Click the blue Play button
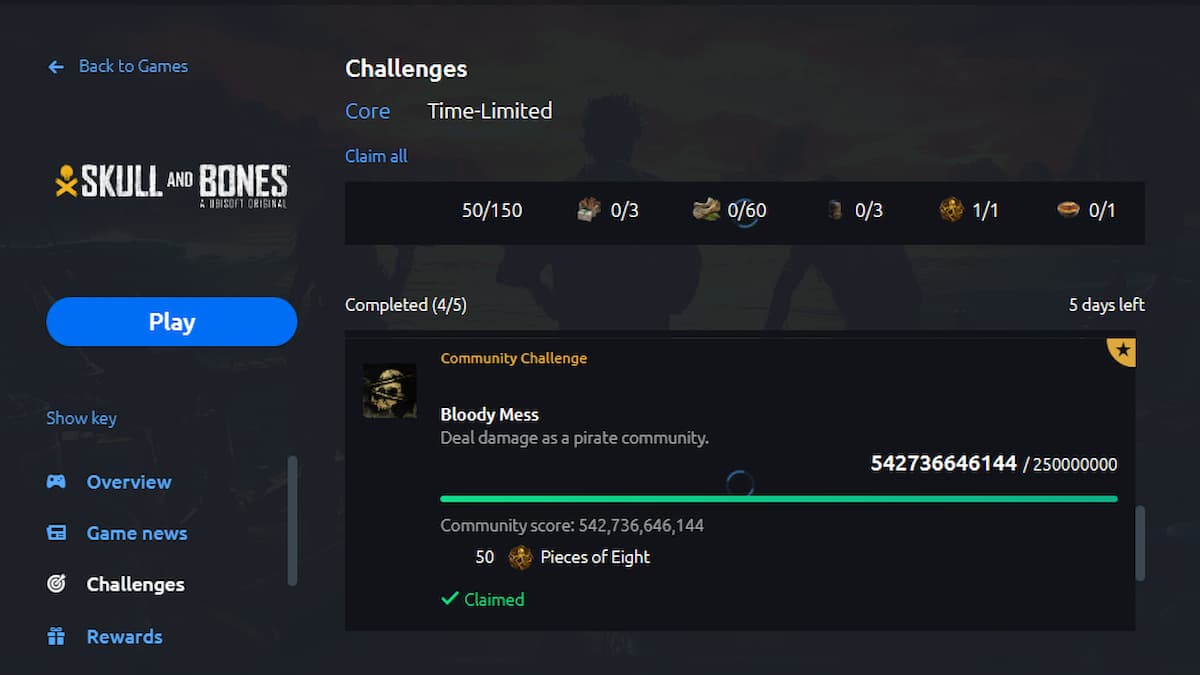 click(x=172, y=322)
